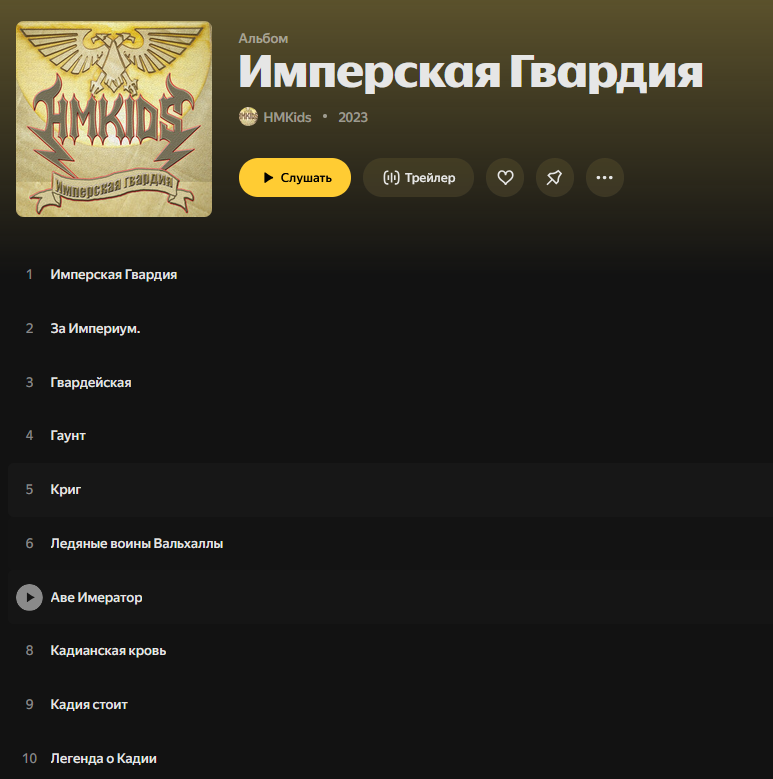Viewport: 773px width, 779px height.
Task: Click the large album title heading
Action: tap(470, 73)
